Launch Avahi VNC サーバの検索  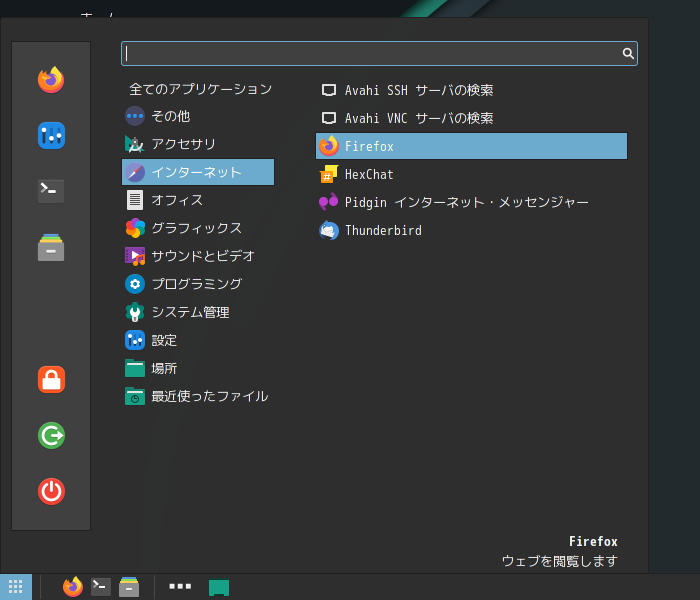471,118
